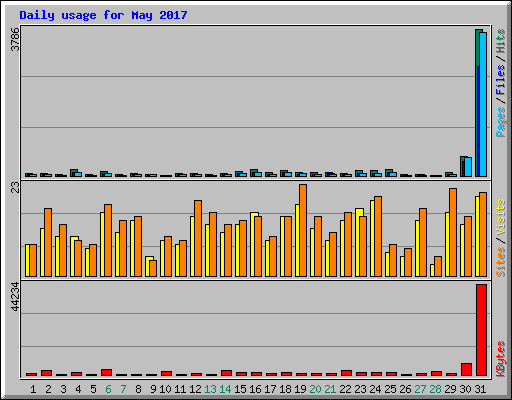Click green weekend day label 21
This screenshot has height=400, width=512.
(330, 389)
